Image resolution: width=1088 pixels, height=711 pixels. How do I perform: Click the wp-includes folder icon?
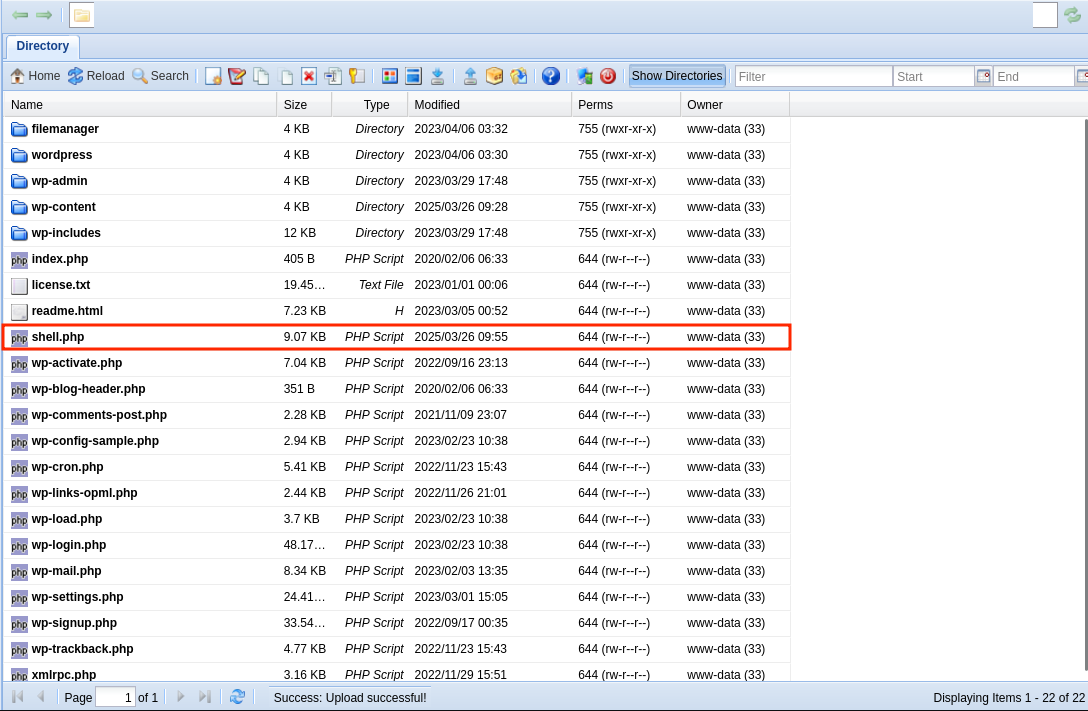[19, 234]
